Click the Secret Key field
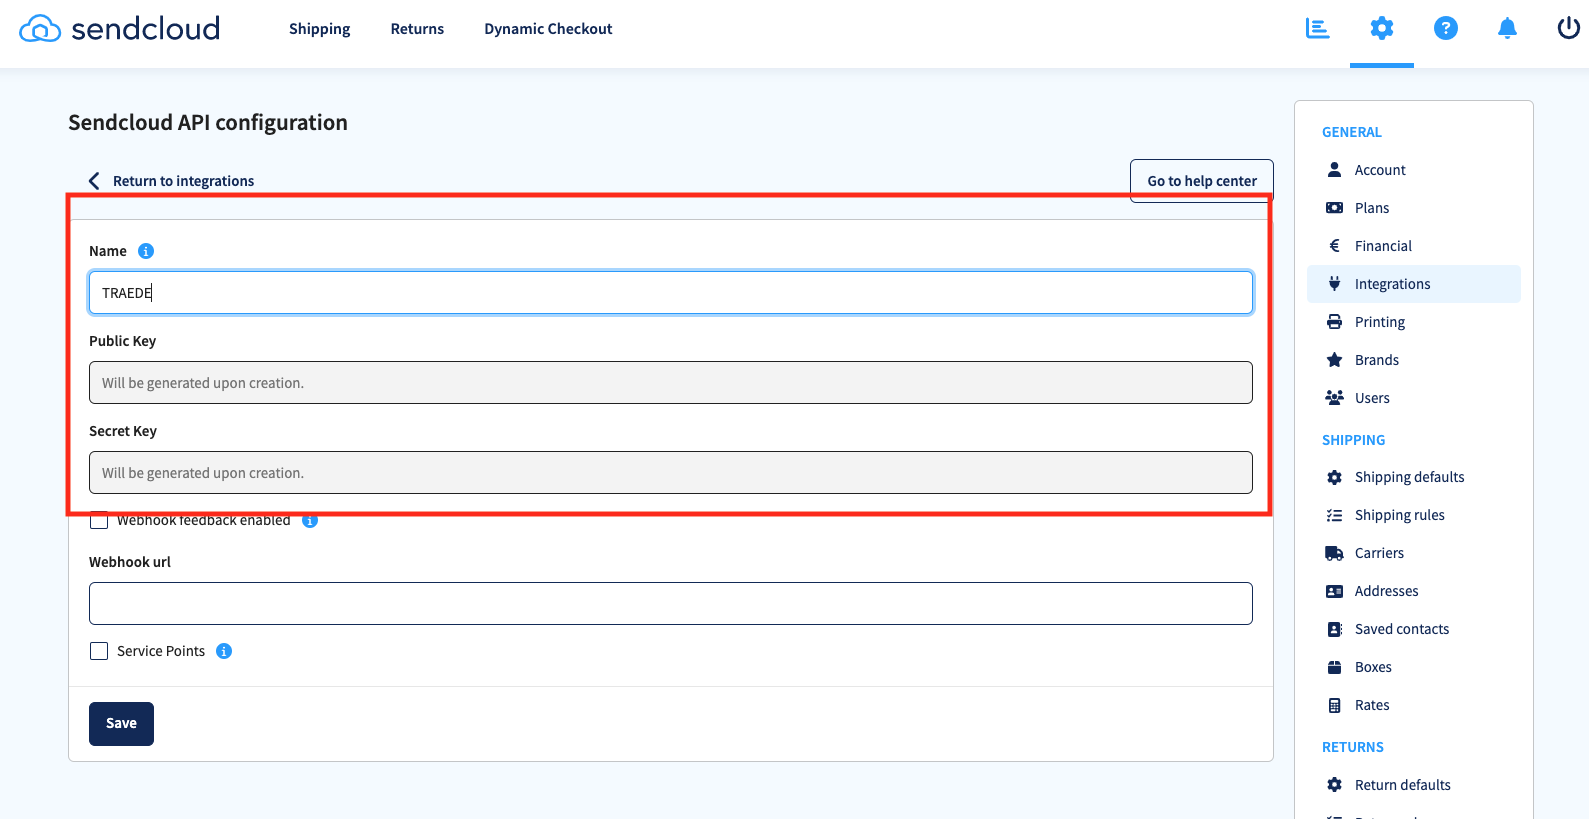Screen dimensions: 1589x819 [x=671, y=473]
